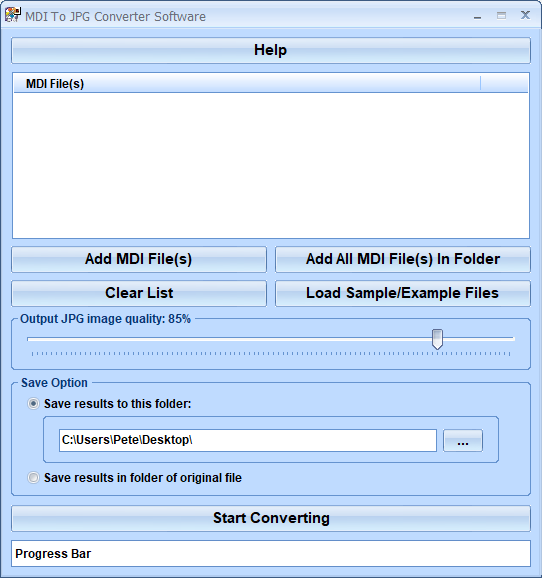Load Sample/Example Files
Screen dimensions: 542x578
(403, 293)
